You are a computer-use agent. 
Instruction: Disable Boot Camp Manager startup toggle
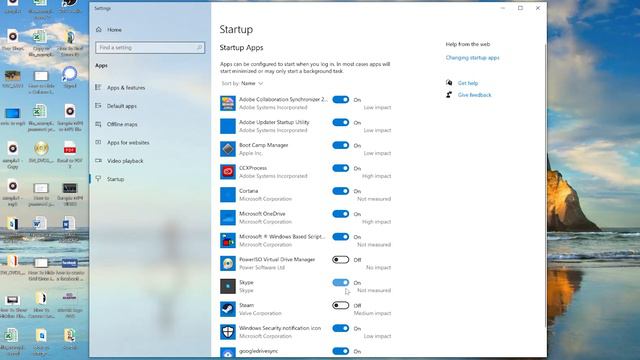(340, 145)
